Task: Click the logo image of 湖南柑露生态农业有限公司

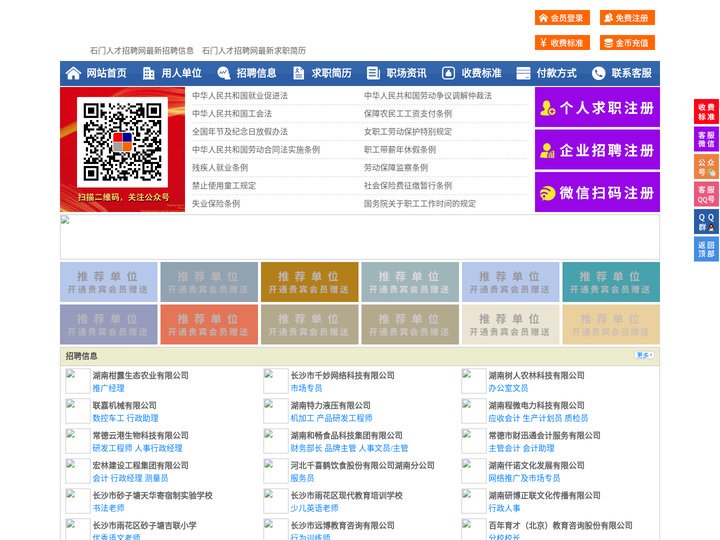Action: 78,381
